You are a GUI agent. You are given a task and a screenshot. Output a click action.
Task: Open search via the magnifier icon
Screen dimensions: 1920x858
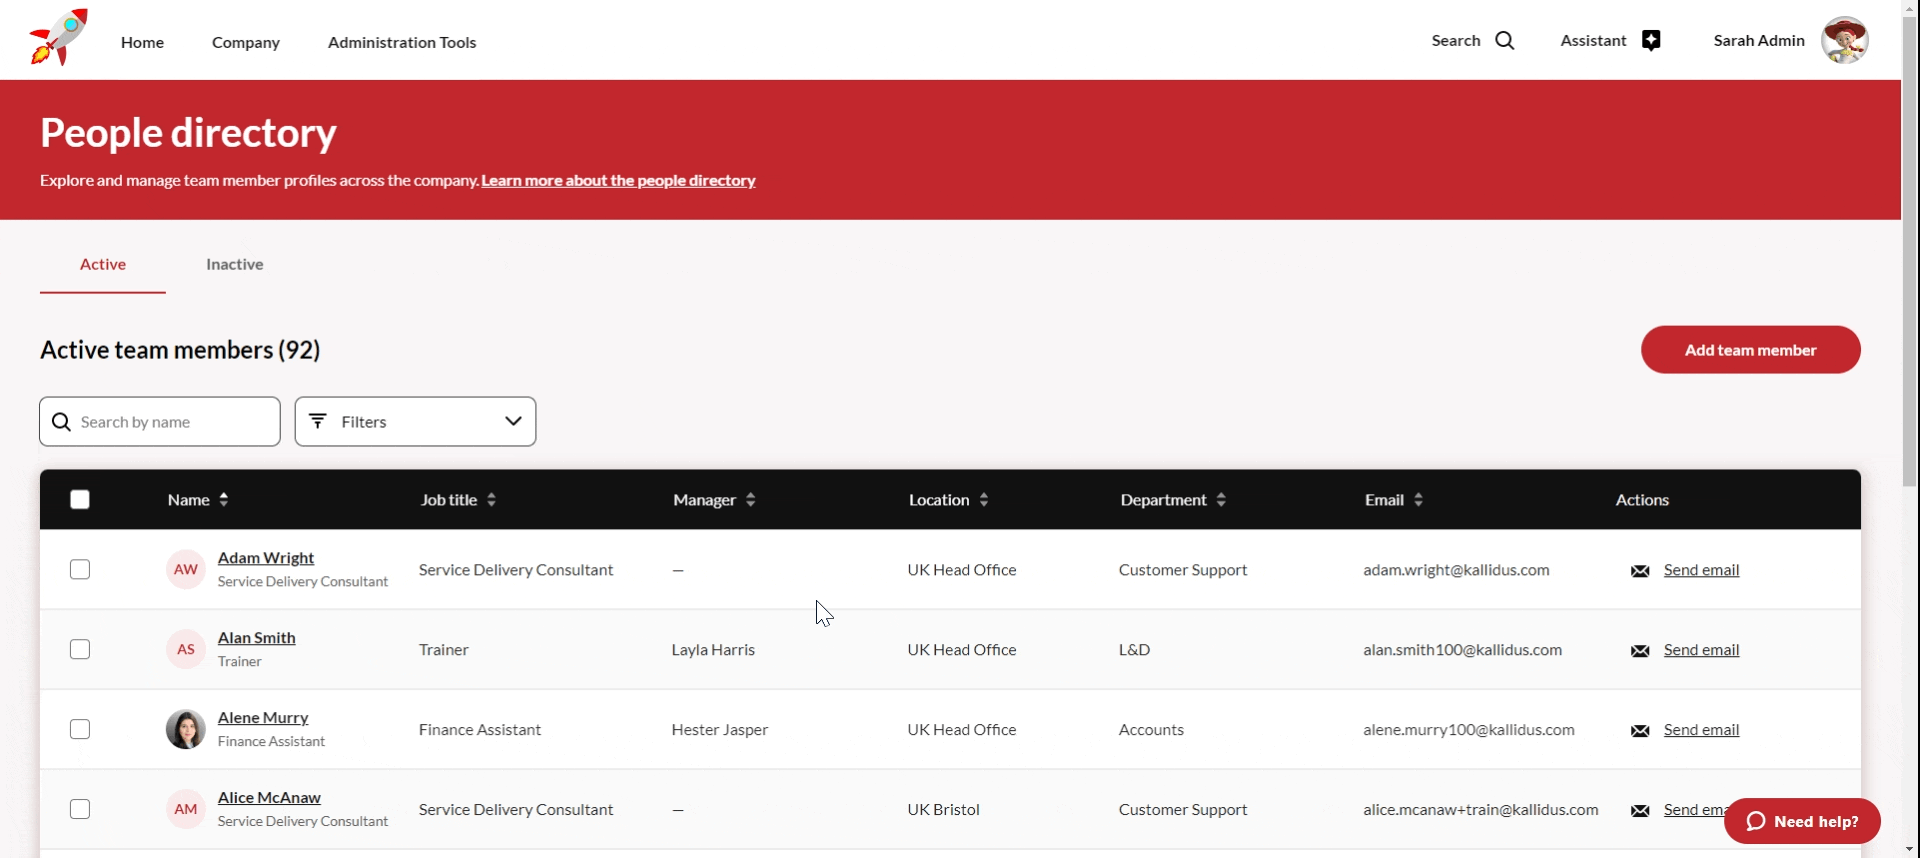(1505, 41)
